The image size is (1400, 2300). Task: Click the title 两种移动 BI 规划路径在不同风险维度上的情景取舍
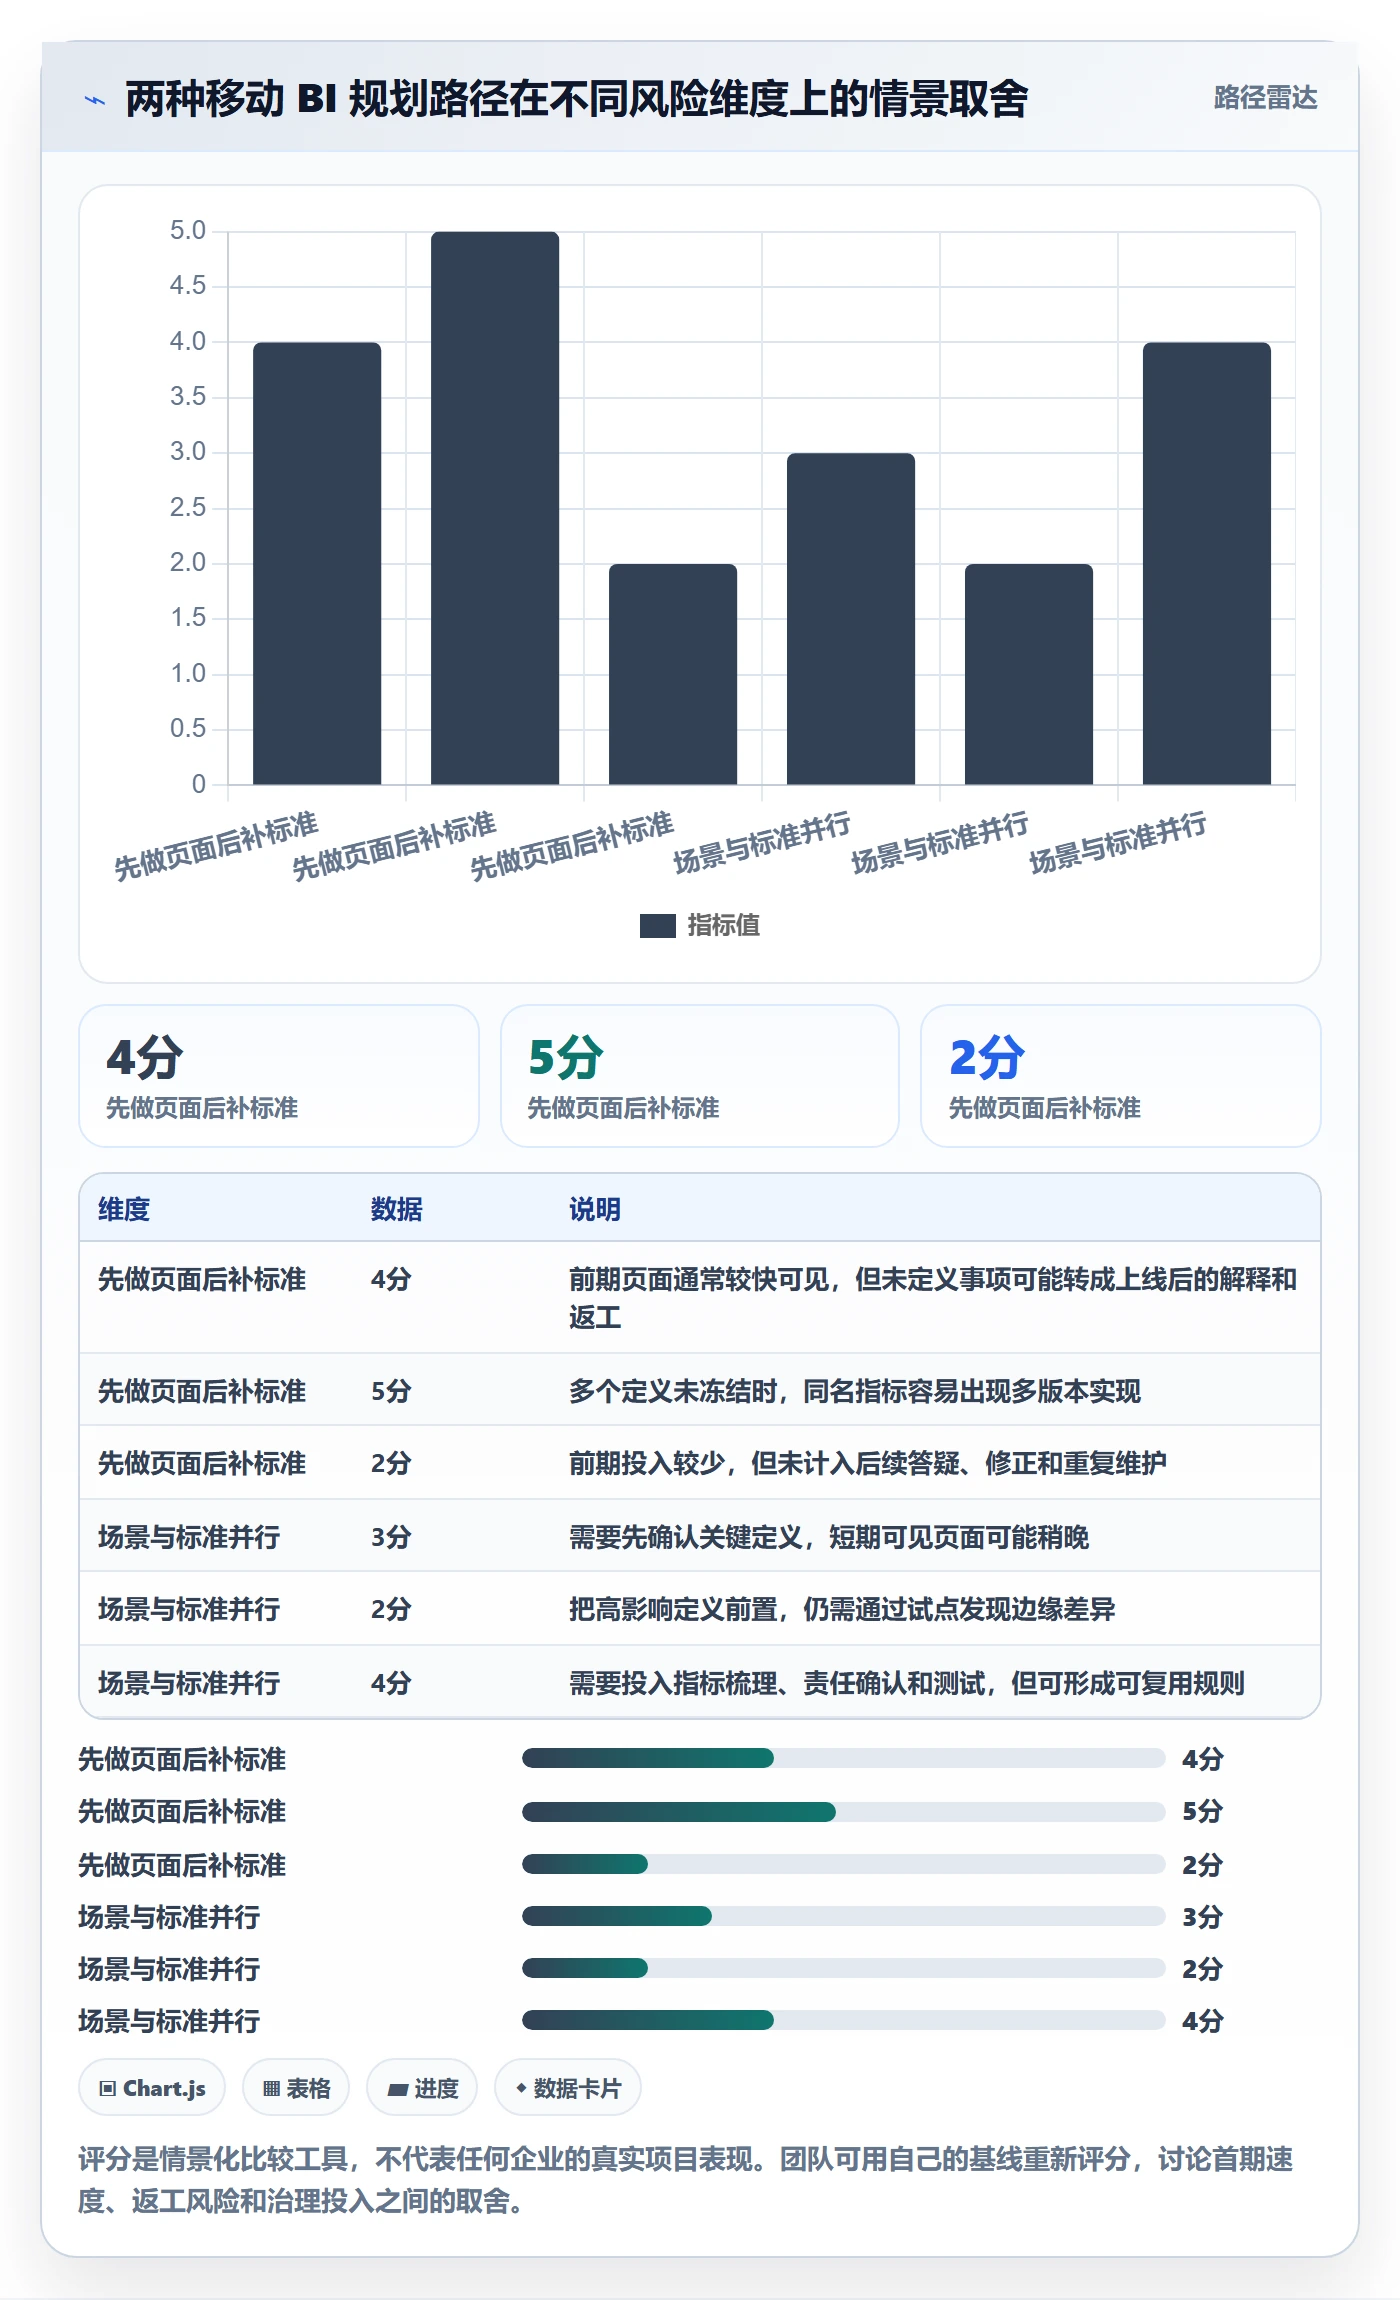[577, 99]
